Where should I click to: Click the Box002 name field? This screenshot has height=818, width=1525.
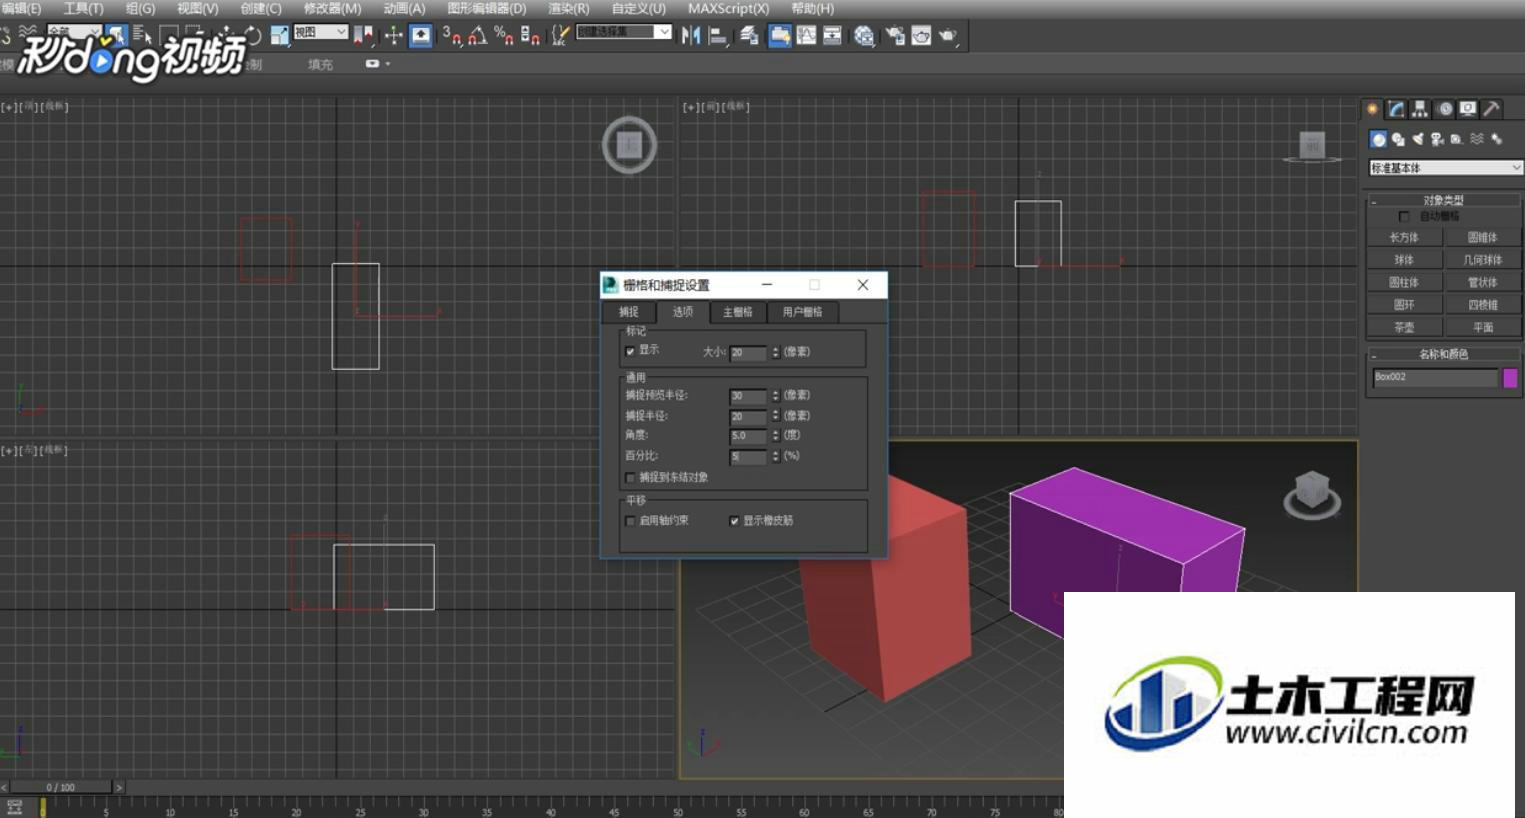click(x=1435, y=377)
